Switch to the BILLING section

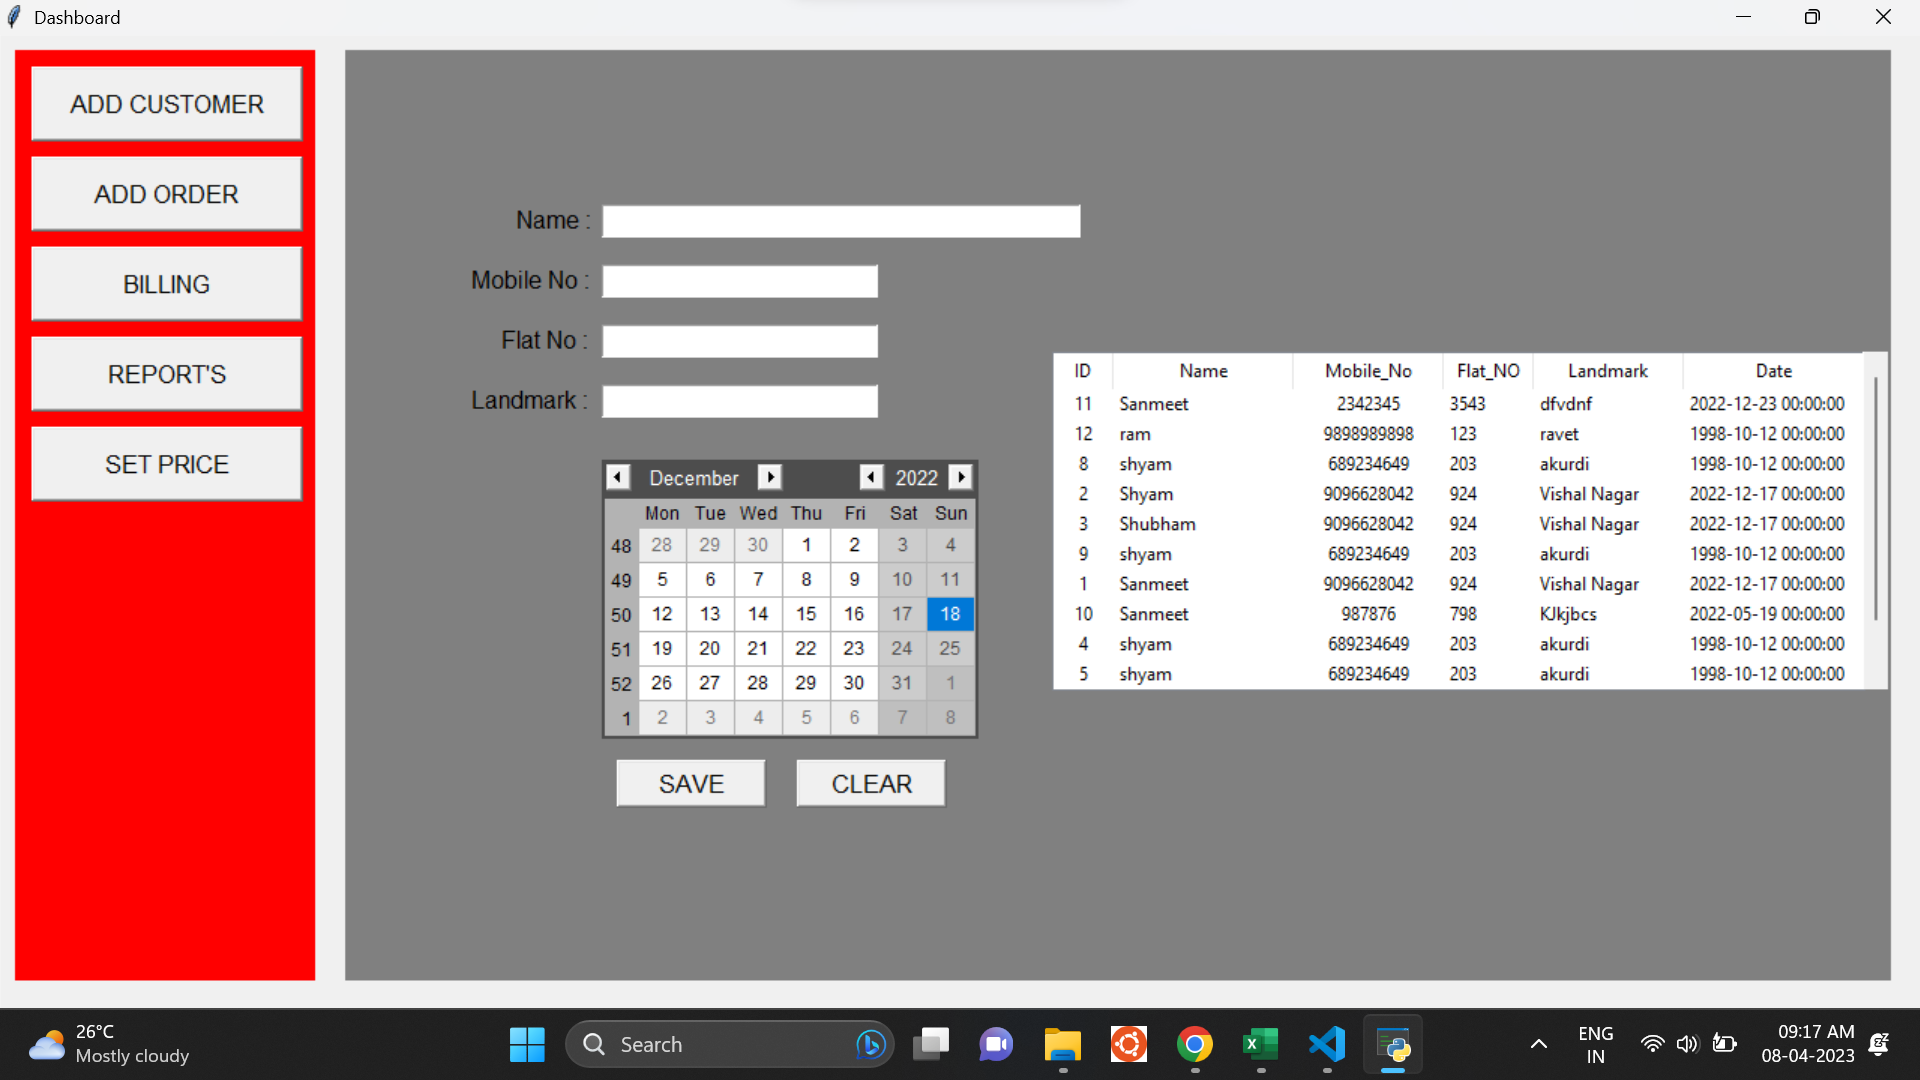click(166, 284)
